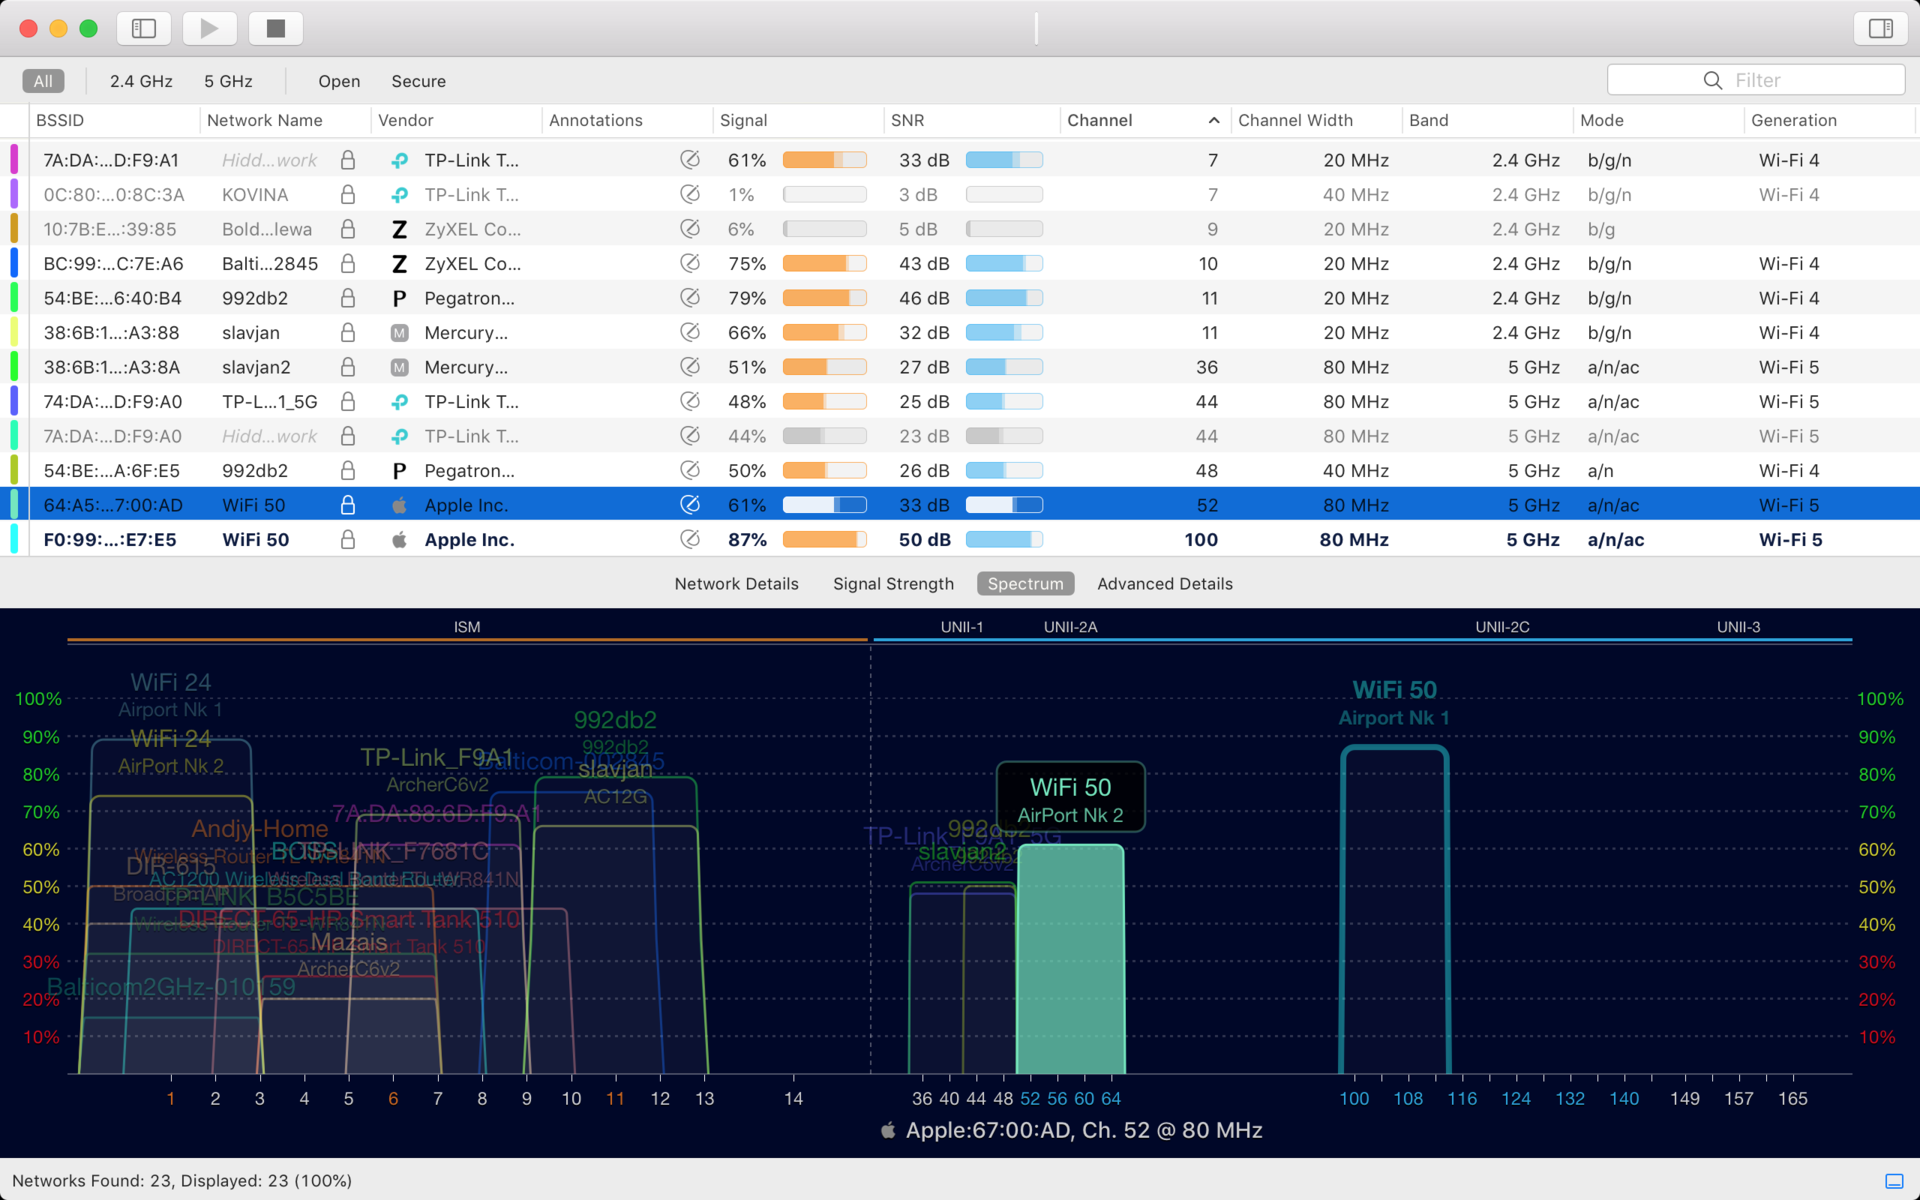Image resolution: width=1920 pixels, height=1200 pixels.
Task: Click Apple vendor icon in F0:99 row
Action: (x=399, y=540)
